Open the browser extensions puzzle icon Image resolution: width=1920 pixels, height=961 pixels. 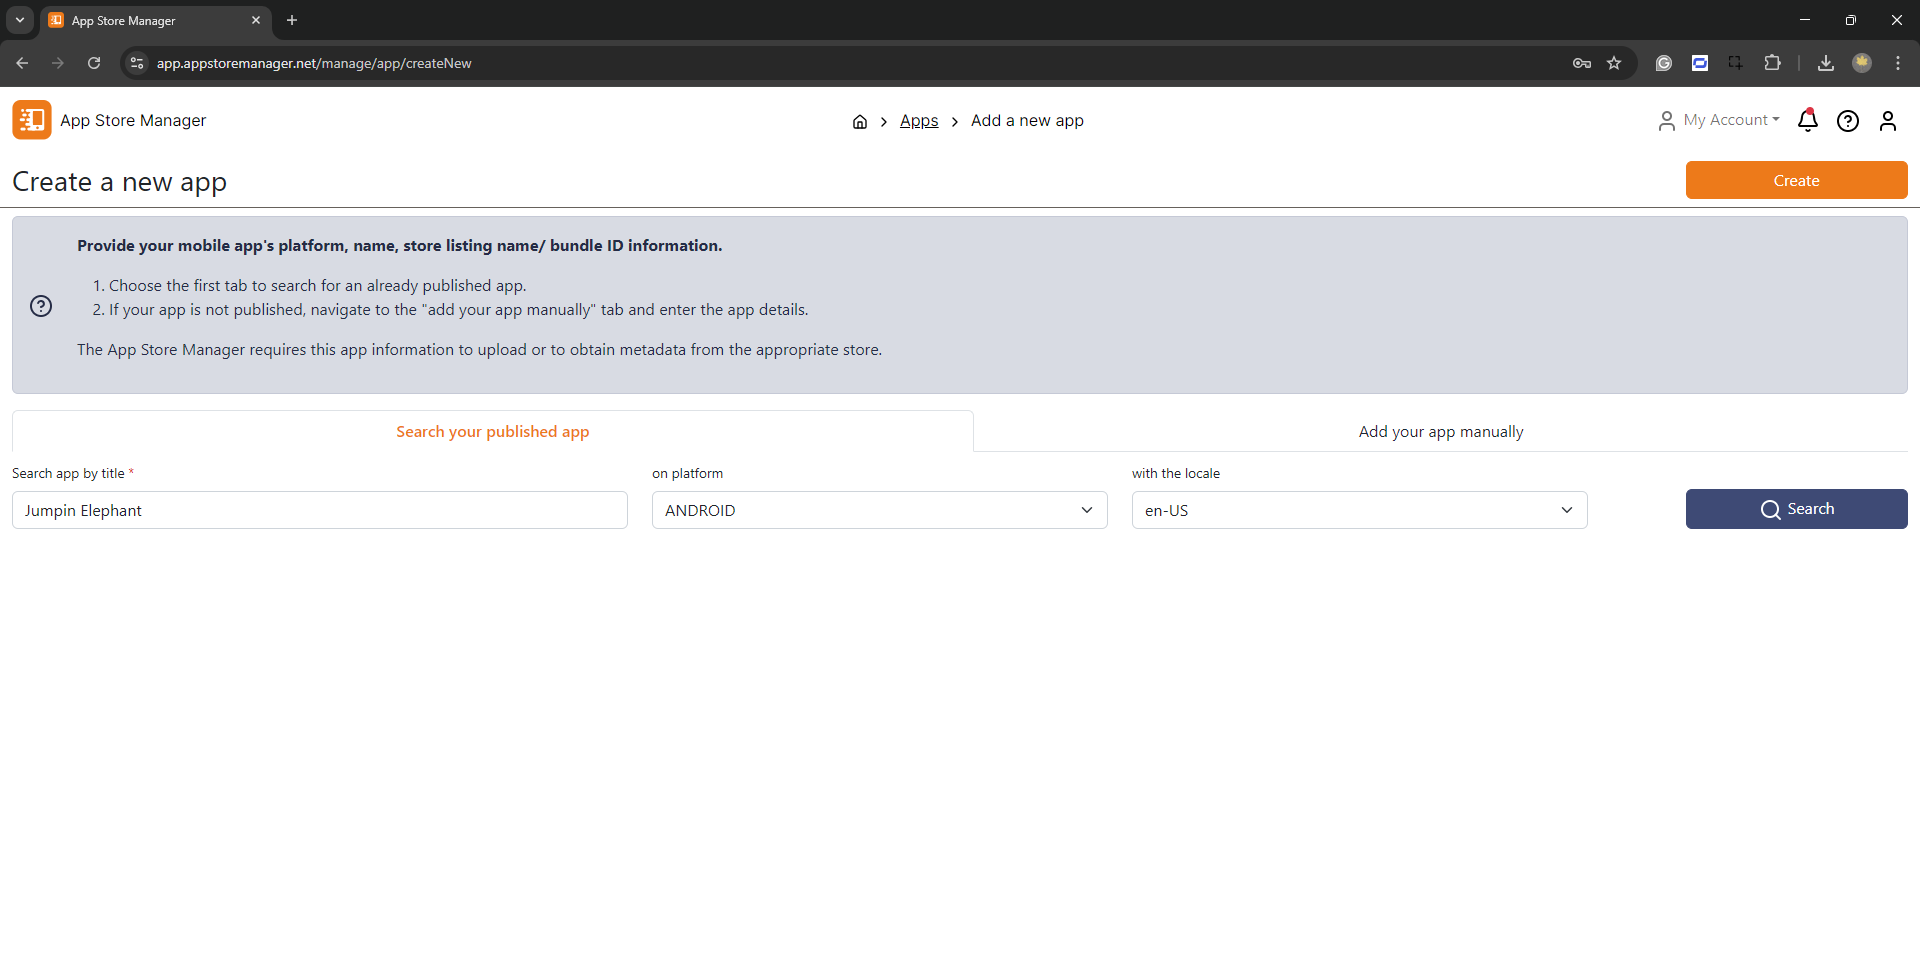1772,63
